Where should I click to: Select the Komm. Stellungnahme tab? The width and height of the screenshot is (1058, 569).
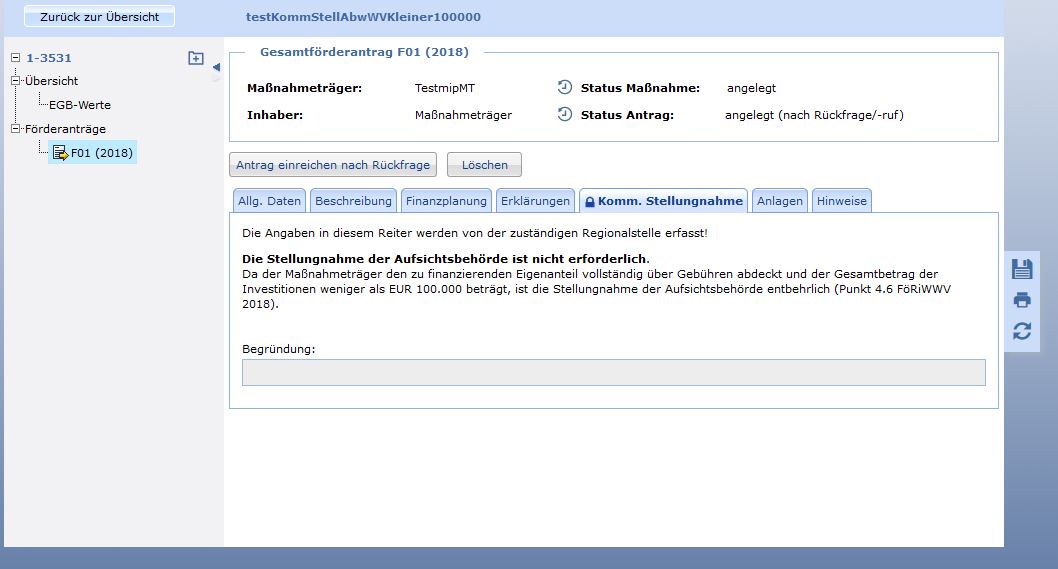point(663,200)
